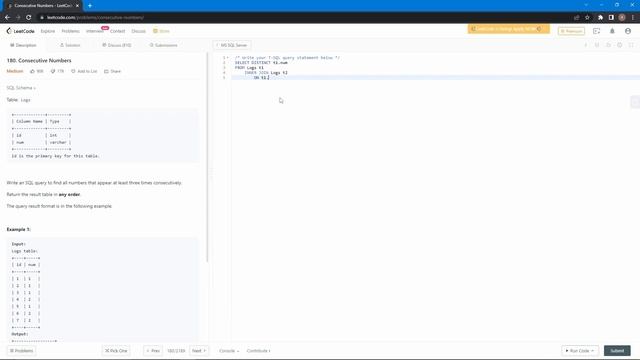
Task: Open the playground icon in the header
Action: [596, 31]
